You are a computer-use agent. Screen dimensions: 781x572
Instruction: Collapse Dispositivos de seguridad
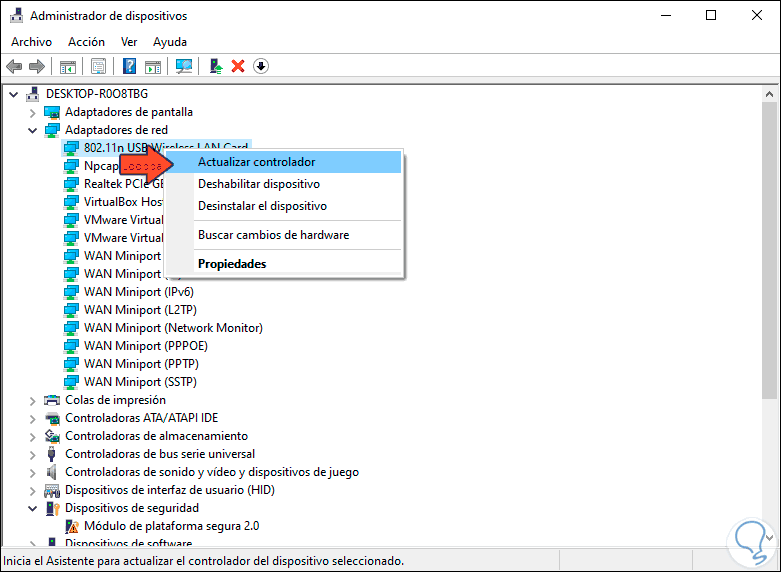[x=32, y=508]
